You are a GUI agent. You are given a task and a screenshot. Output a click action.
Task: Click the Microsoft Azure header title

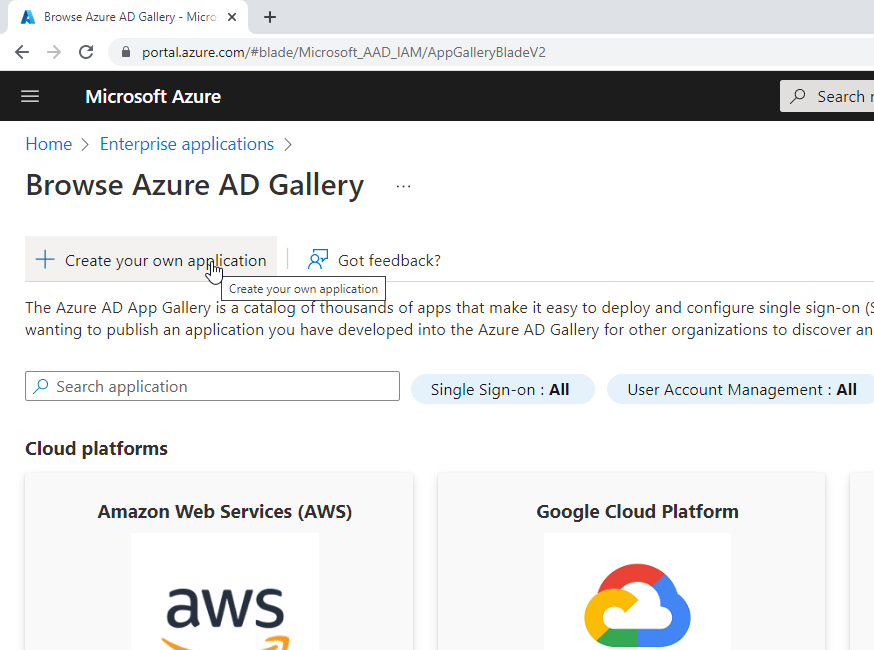coord(153,96)
